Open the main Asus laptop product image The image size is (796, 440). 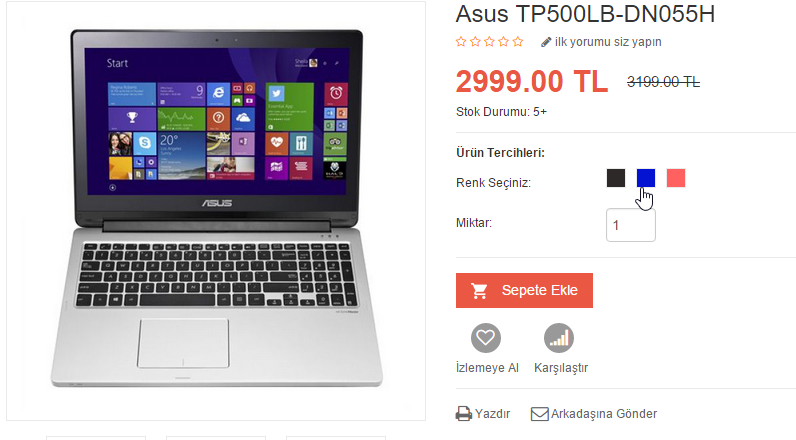216,211
